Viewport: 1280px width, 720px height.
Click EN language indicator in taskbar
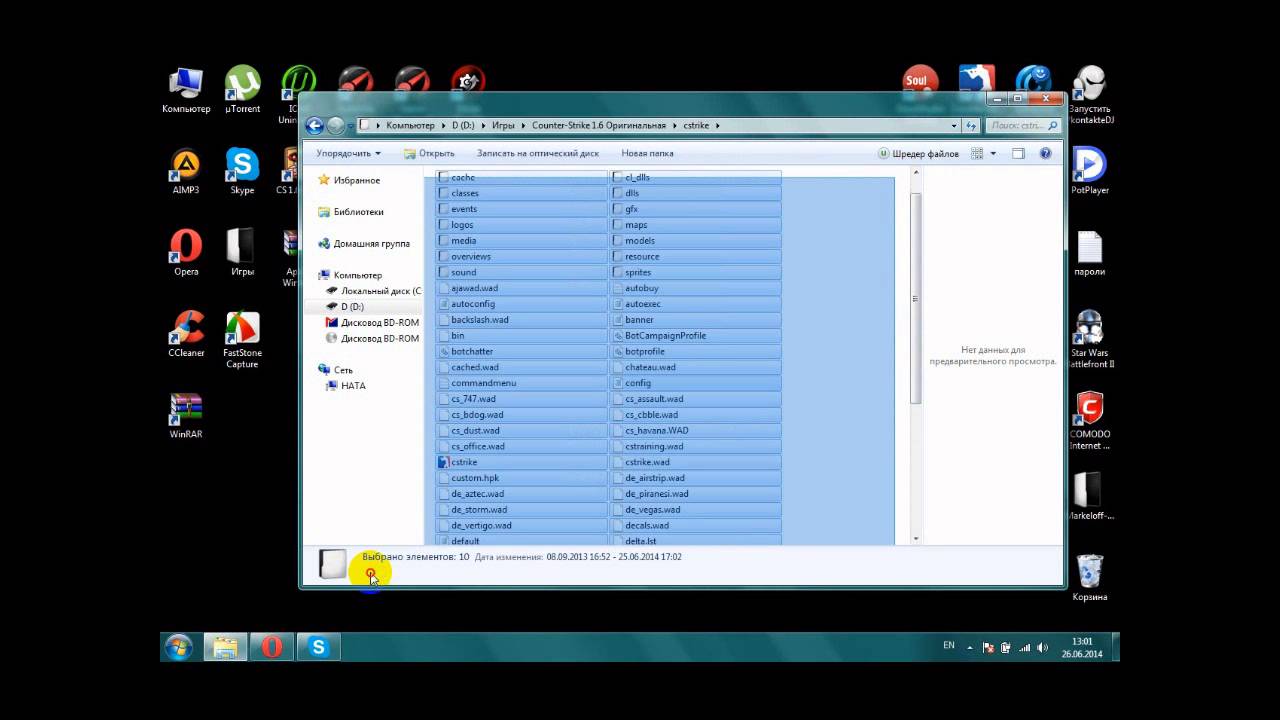[x=949, y=646]
